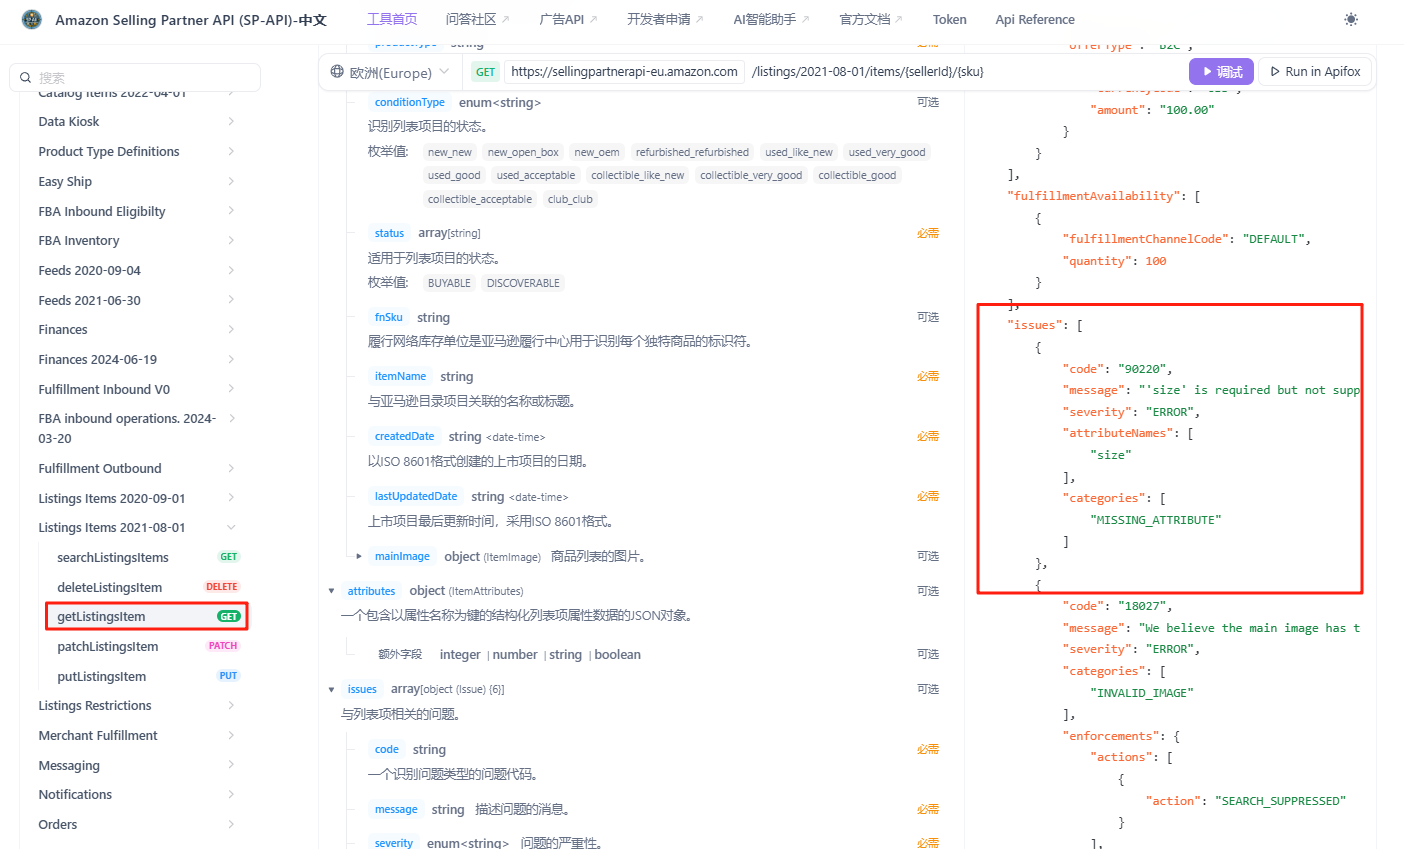Open the Token menu item

click(x=949, y=19)
